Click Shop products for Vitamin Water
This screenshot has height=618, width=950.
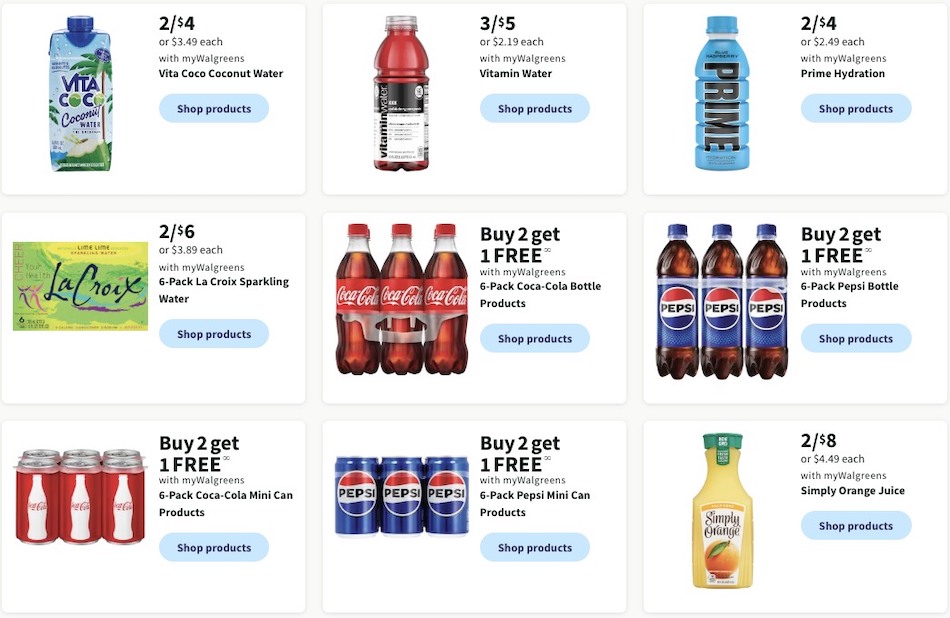pyautogui.click(x=535, y=108)
